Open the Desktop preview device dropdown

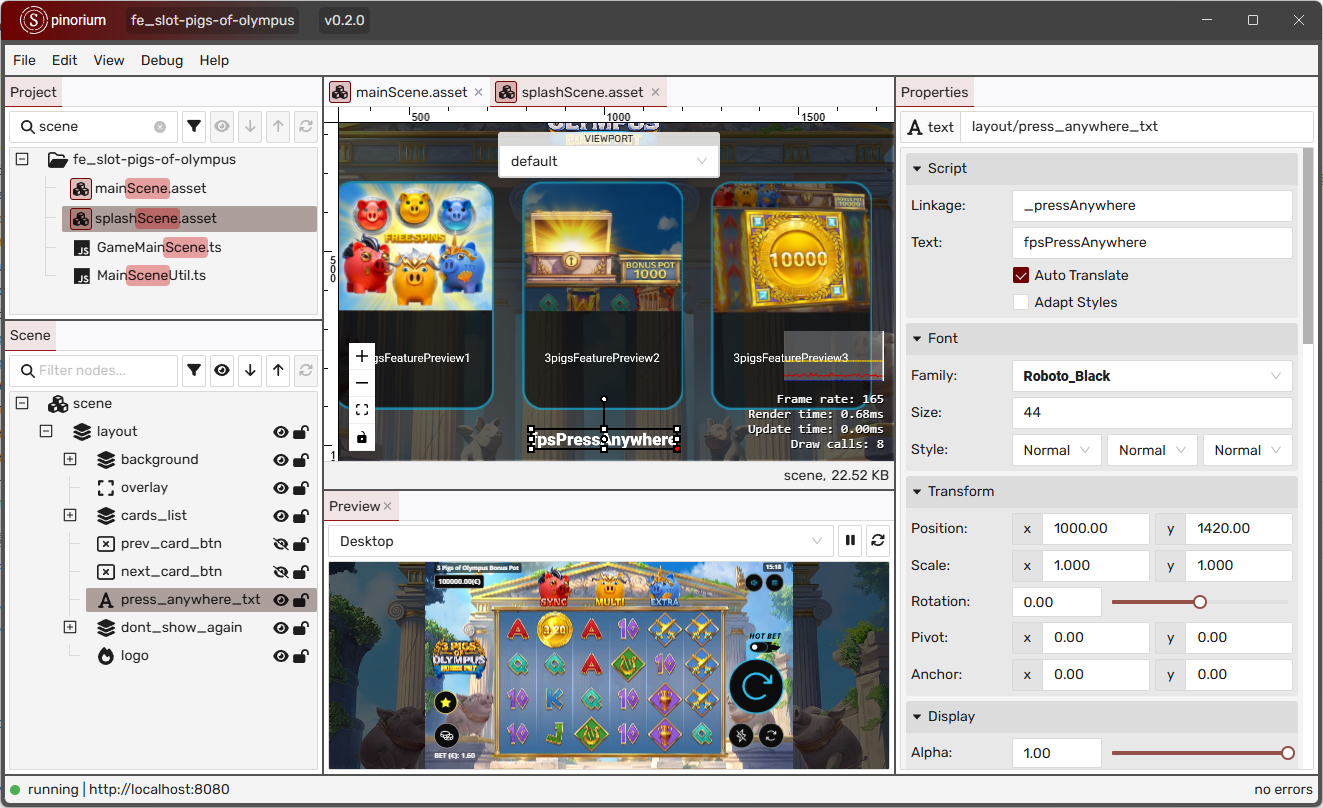(x=580, y=541)
